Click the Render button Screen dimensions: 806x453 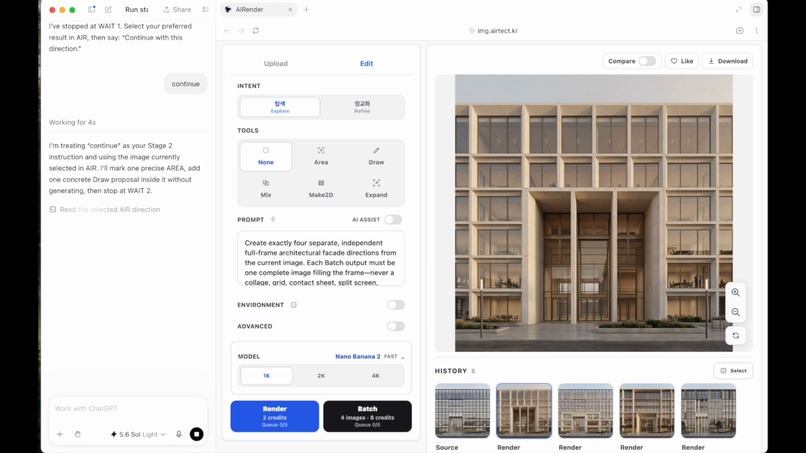274,416
